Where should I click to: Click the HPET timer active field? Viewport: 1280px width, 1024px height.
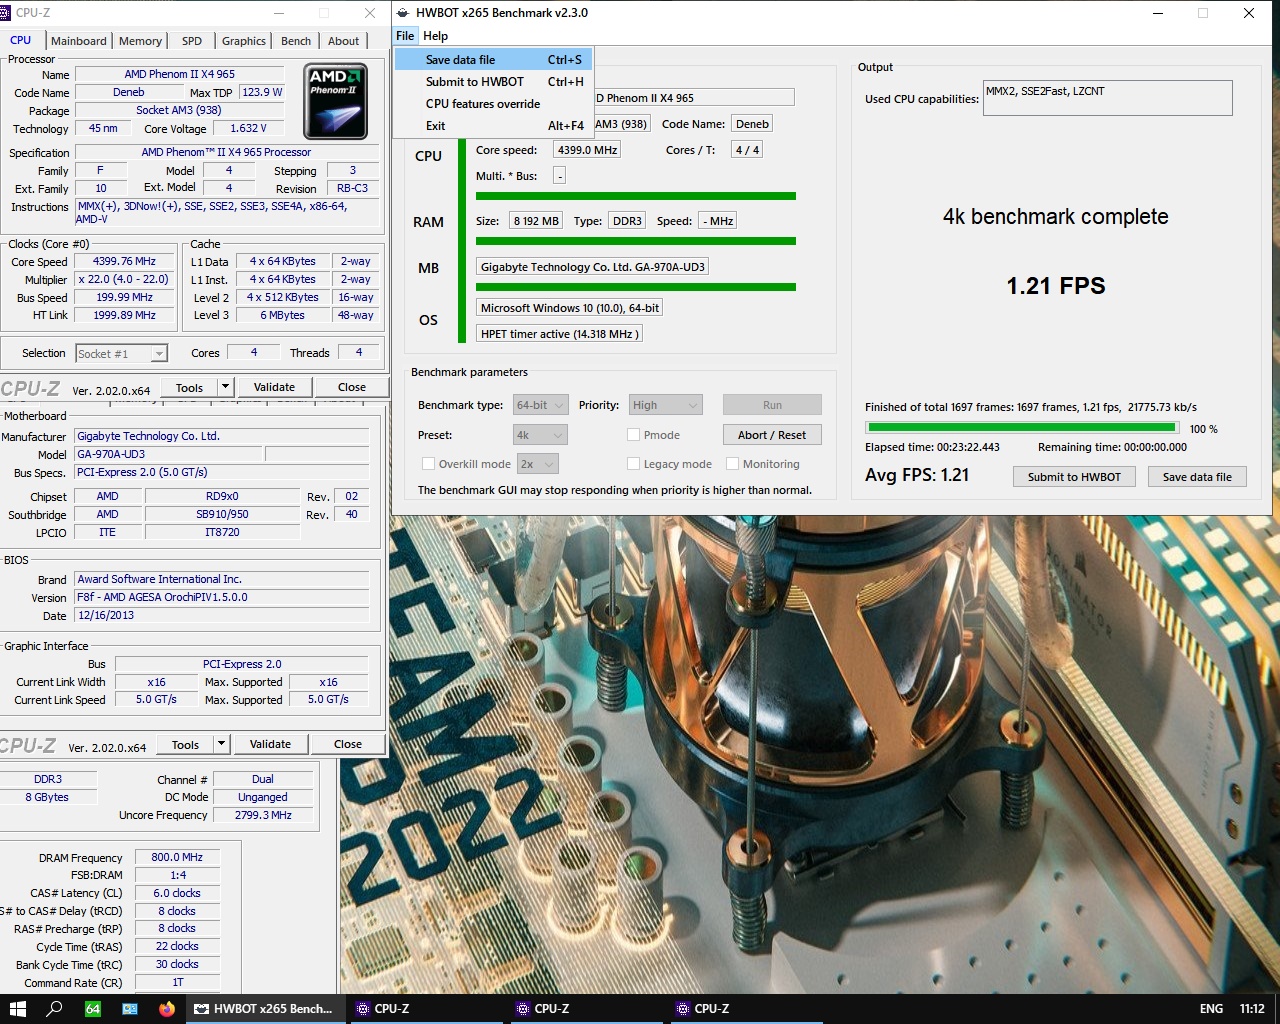point(558,334)
